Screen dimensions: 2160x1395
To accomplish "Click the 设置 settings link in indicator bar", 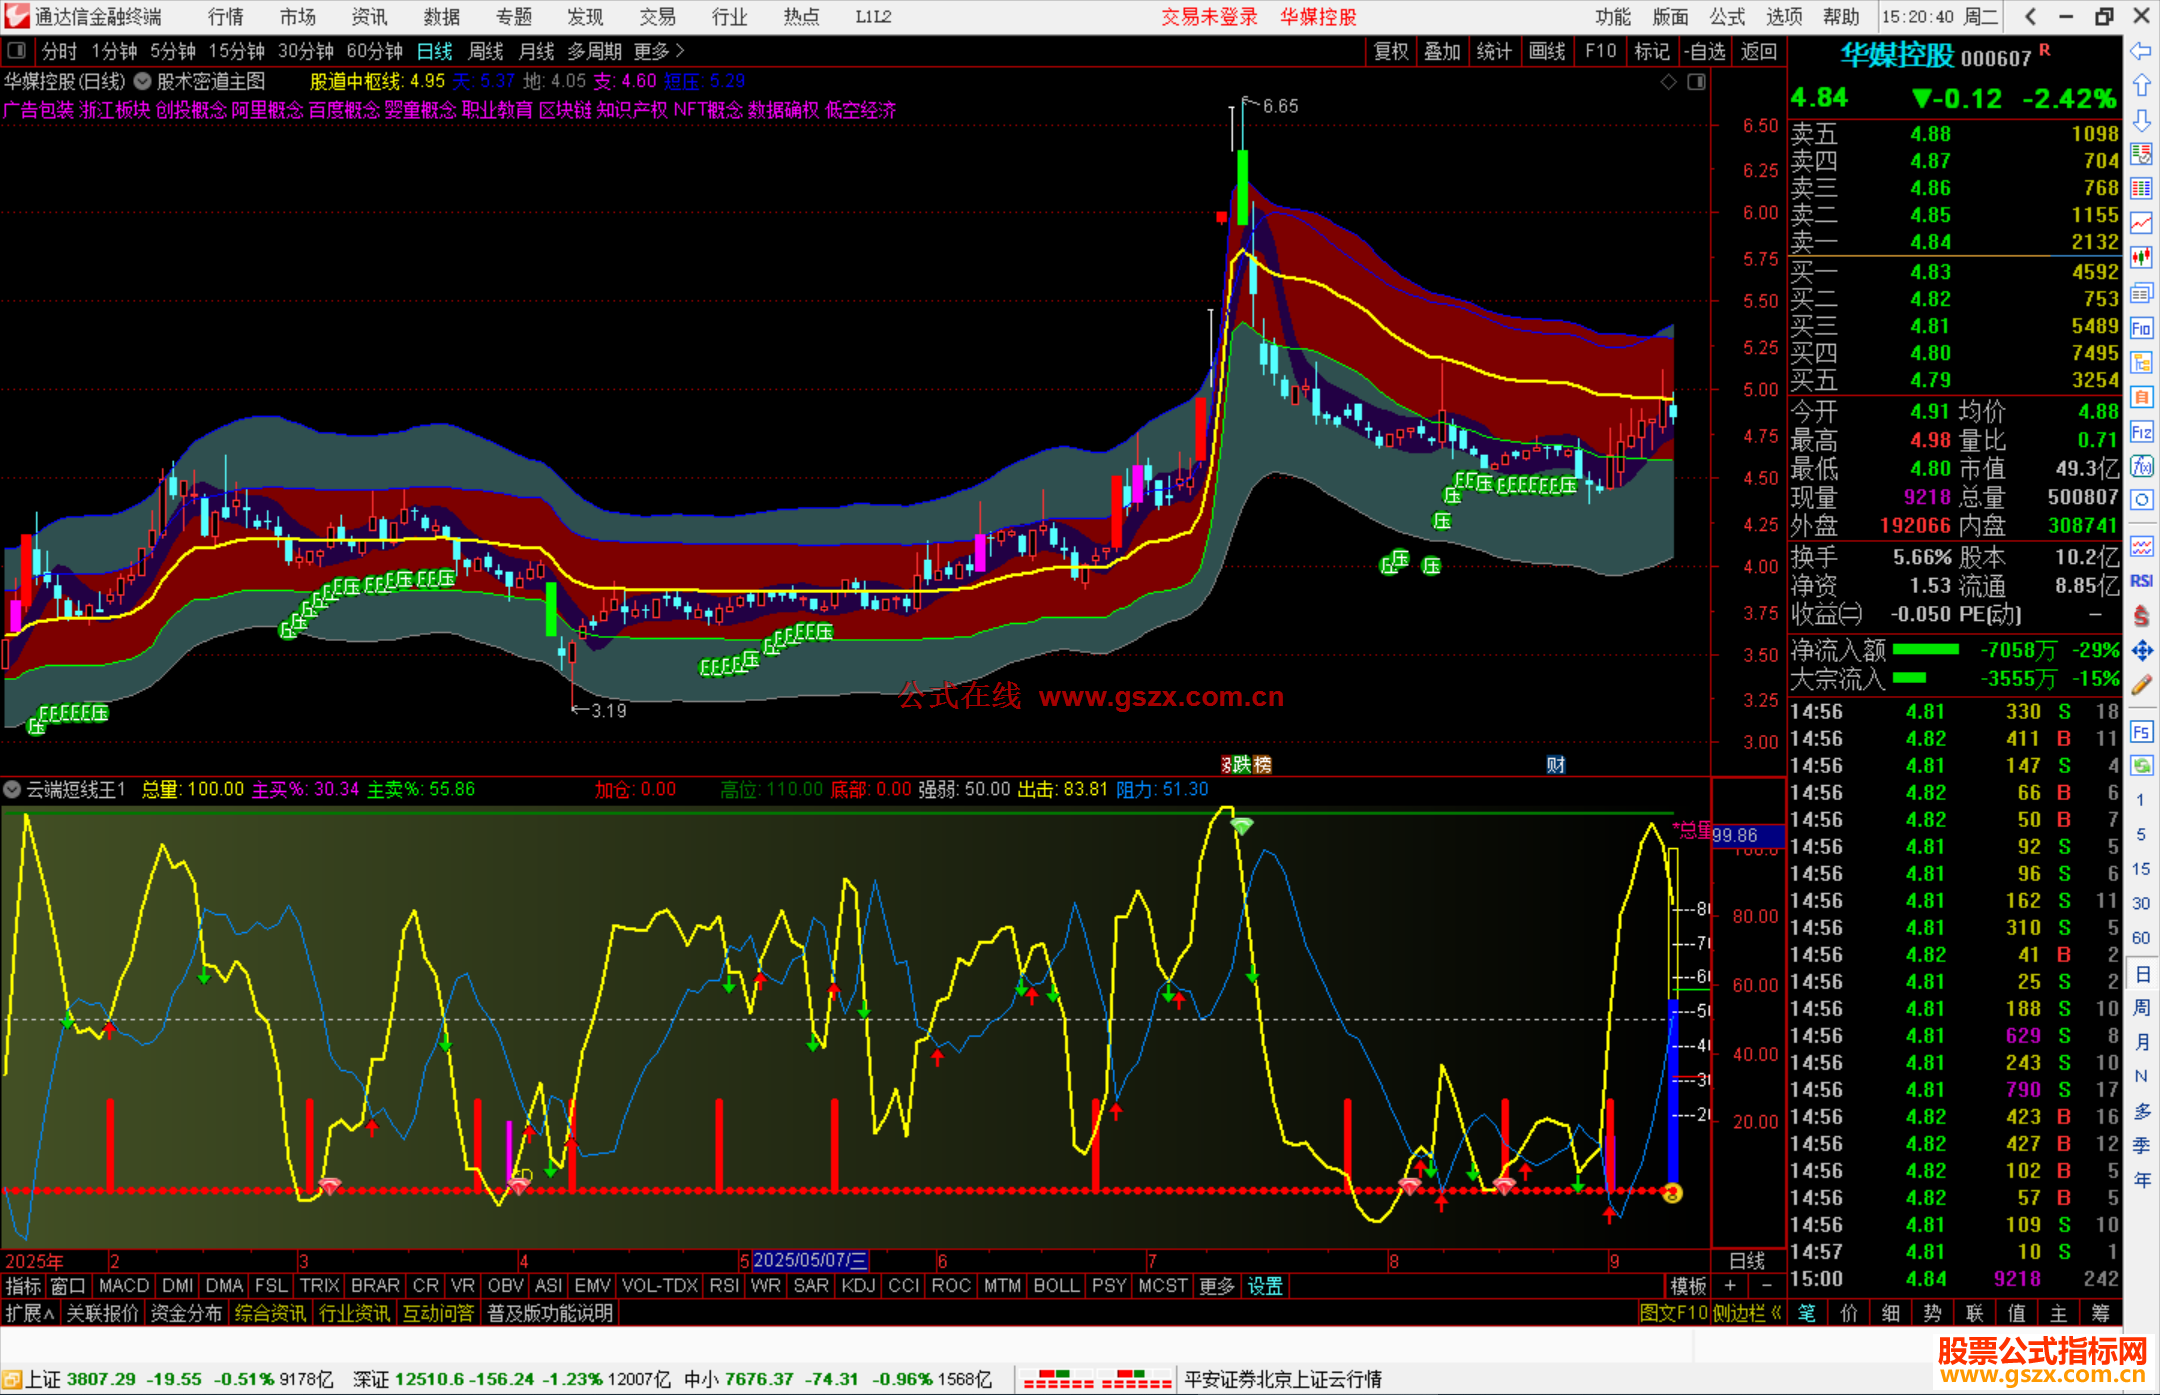I will [x=1265, y=1286].
